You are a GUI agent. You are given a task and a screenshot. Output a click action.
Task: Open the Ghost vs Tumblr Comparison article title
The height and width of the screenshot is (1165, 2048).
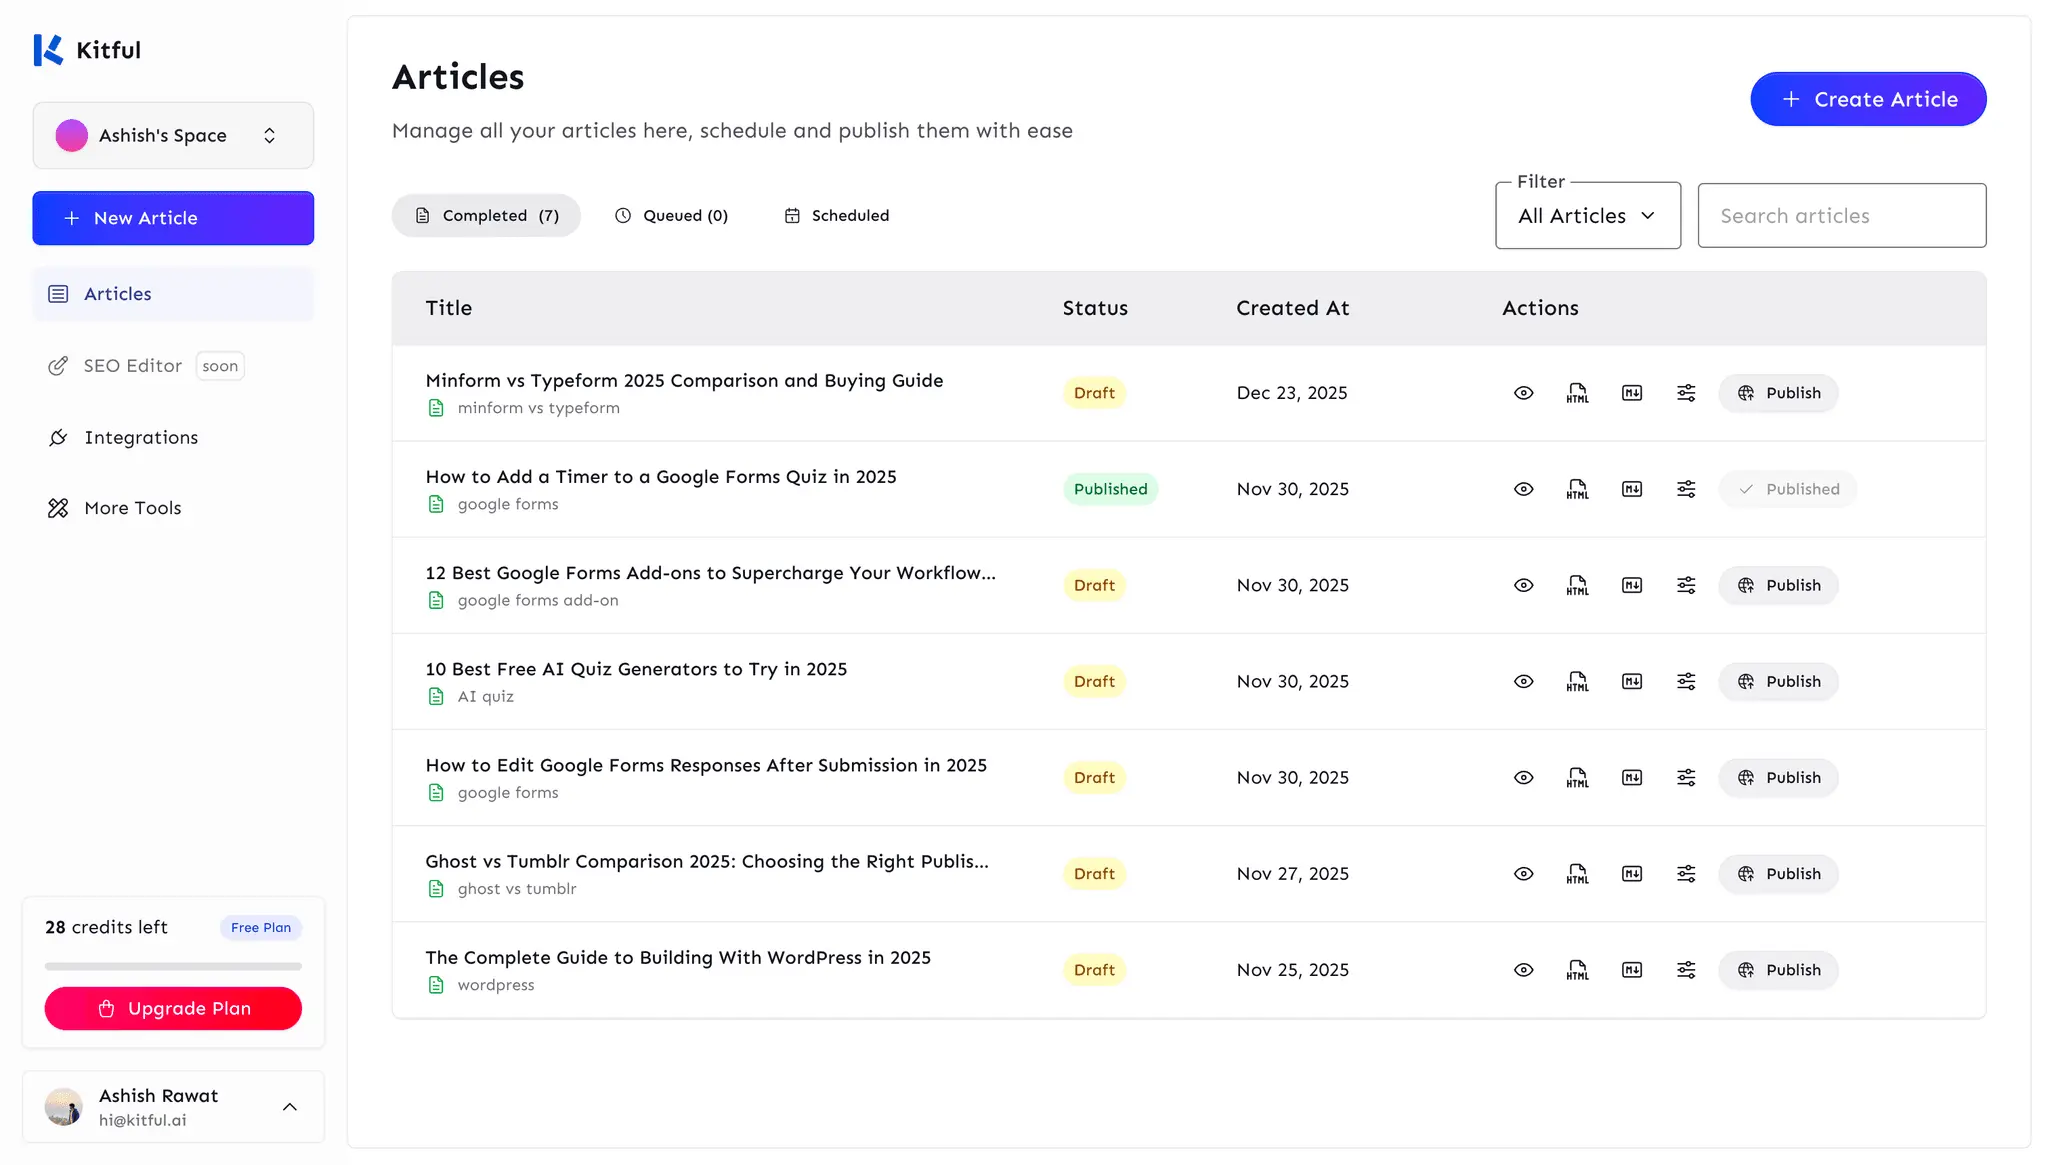tap(707, 861)
